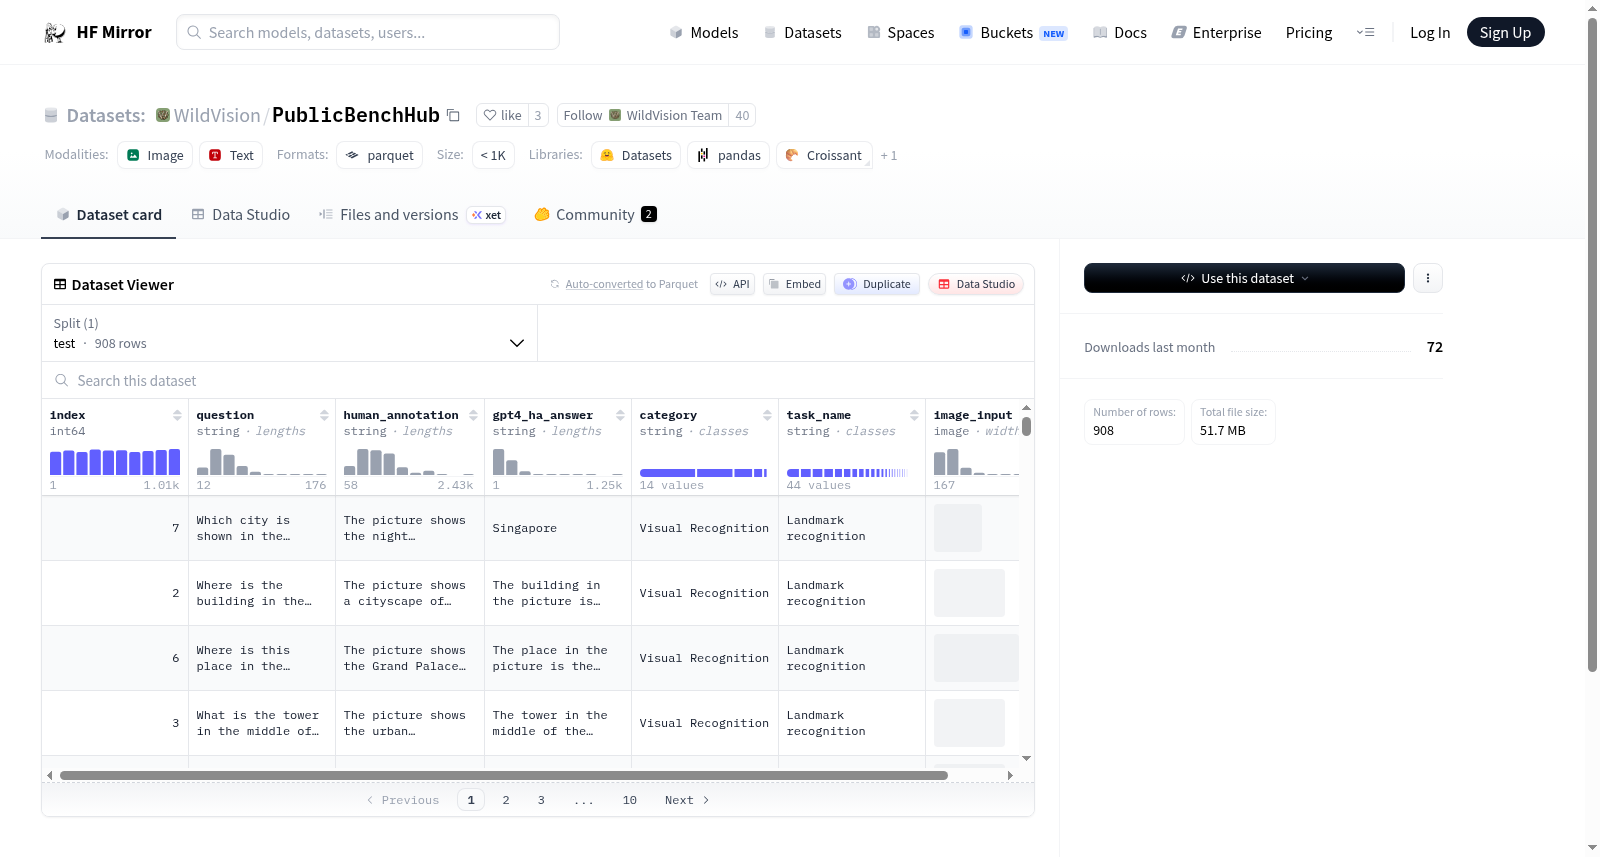Sort the task_name column using its sort arrows

tap(914, 415)
